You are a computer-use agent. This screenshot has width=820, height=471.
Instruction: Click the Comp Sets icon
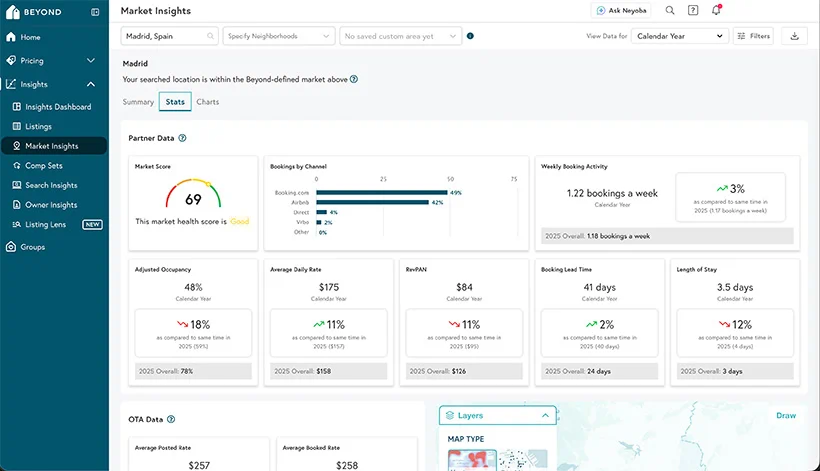coord(17,166)
